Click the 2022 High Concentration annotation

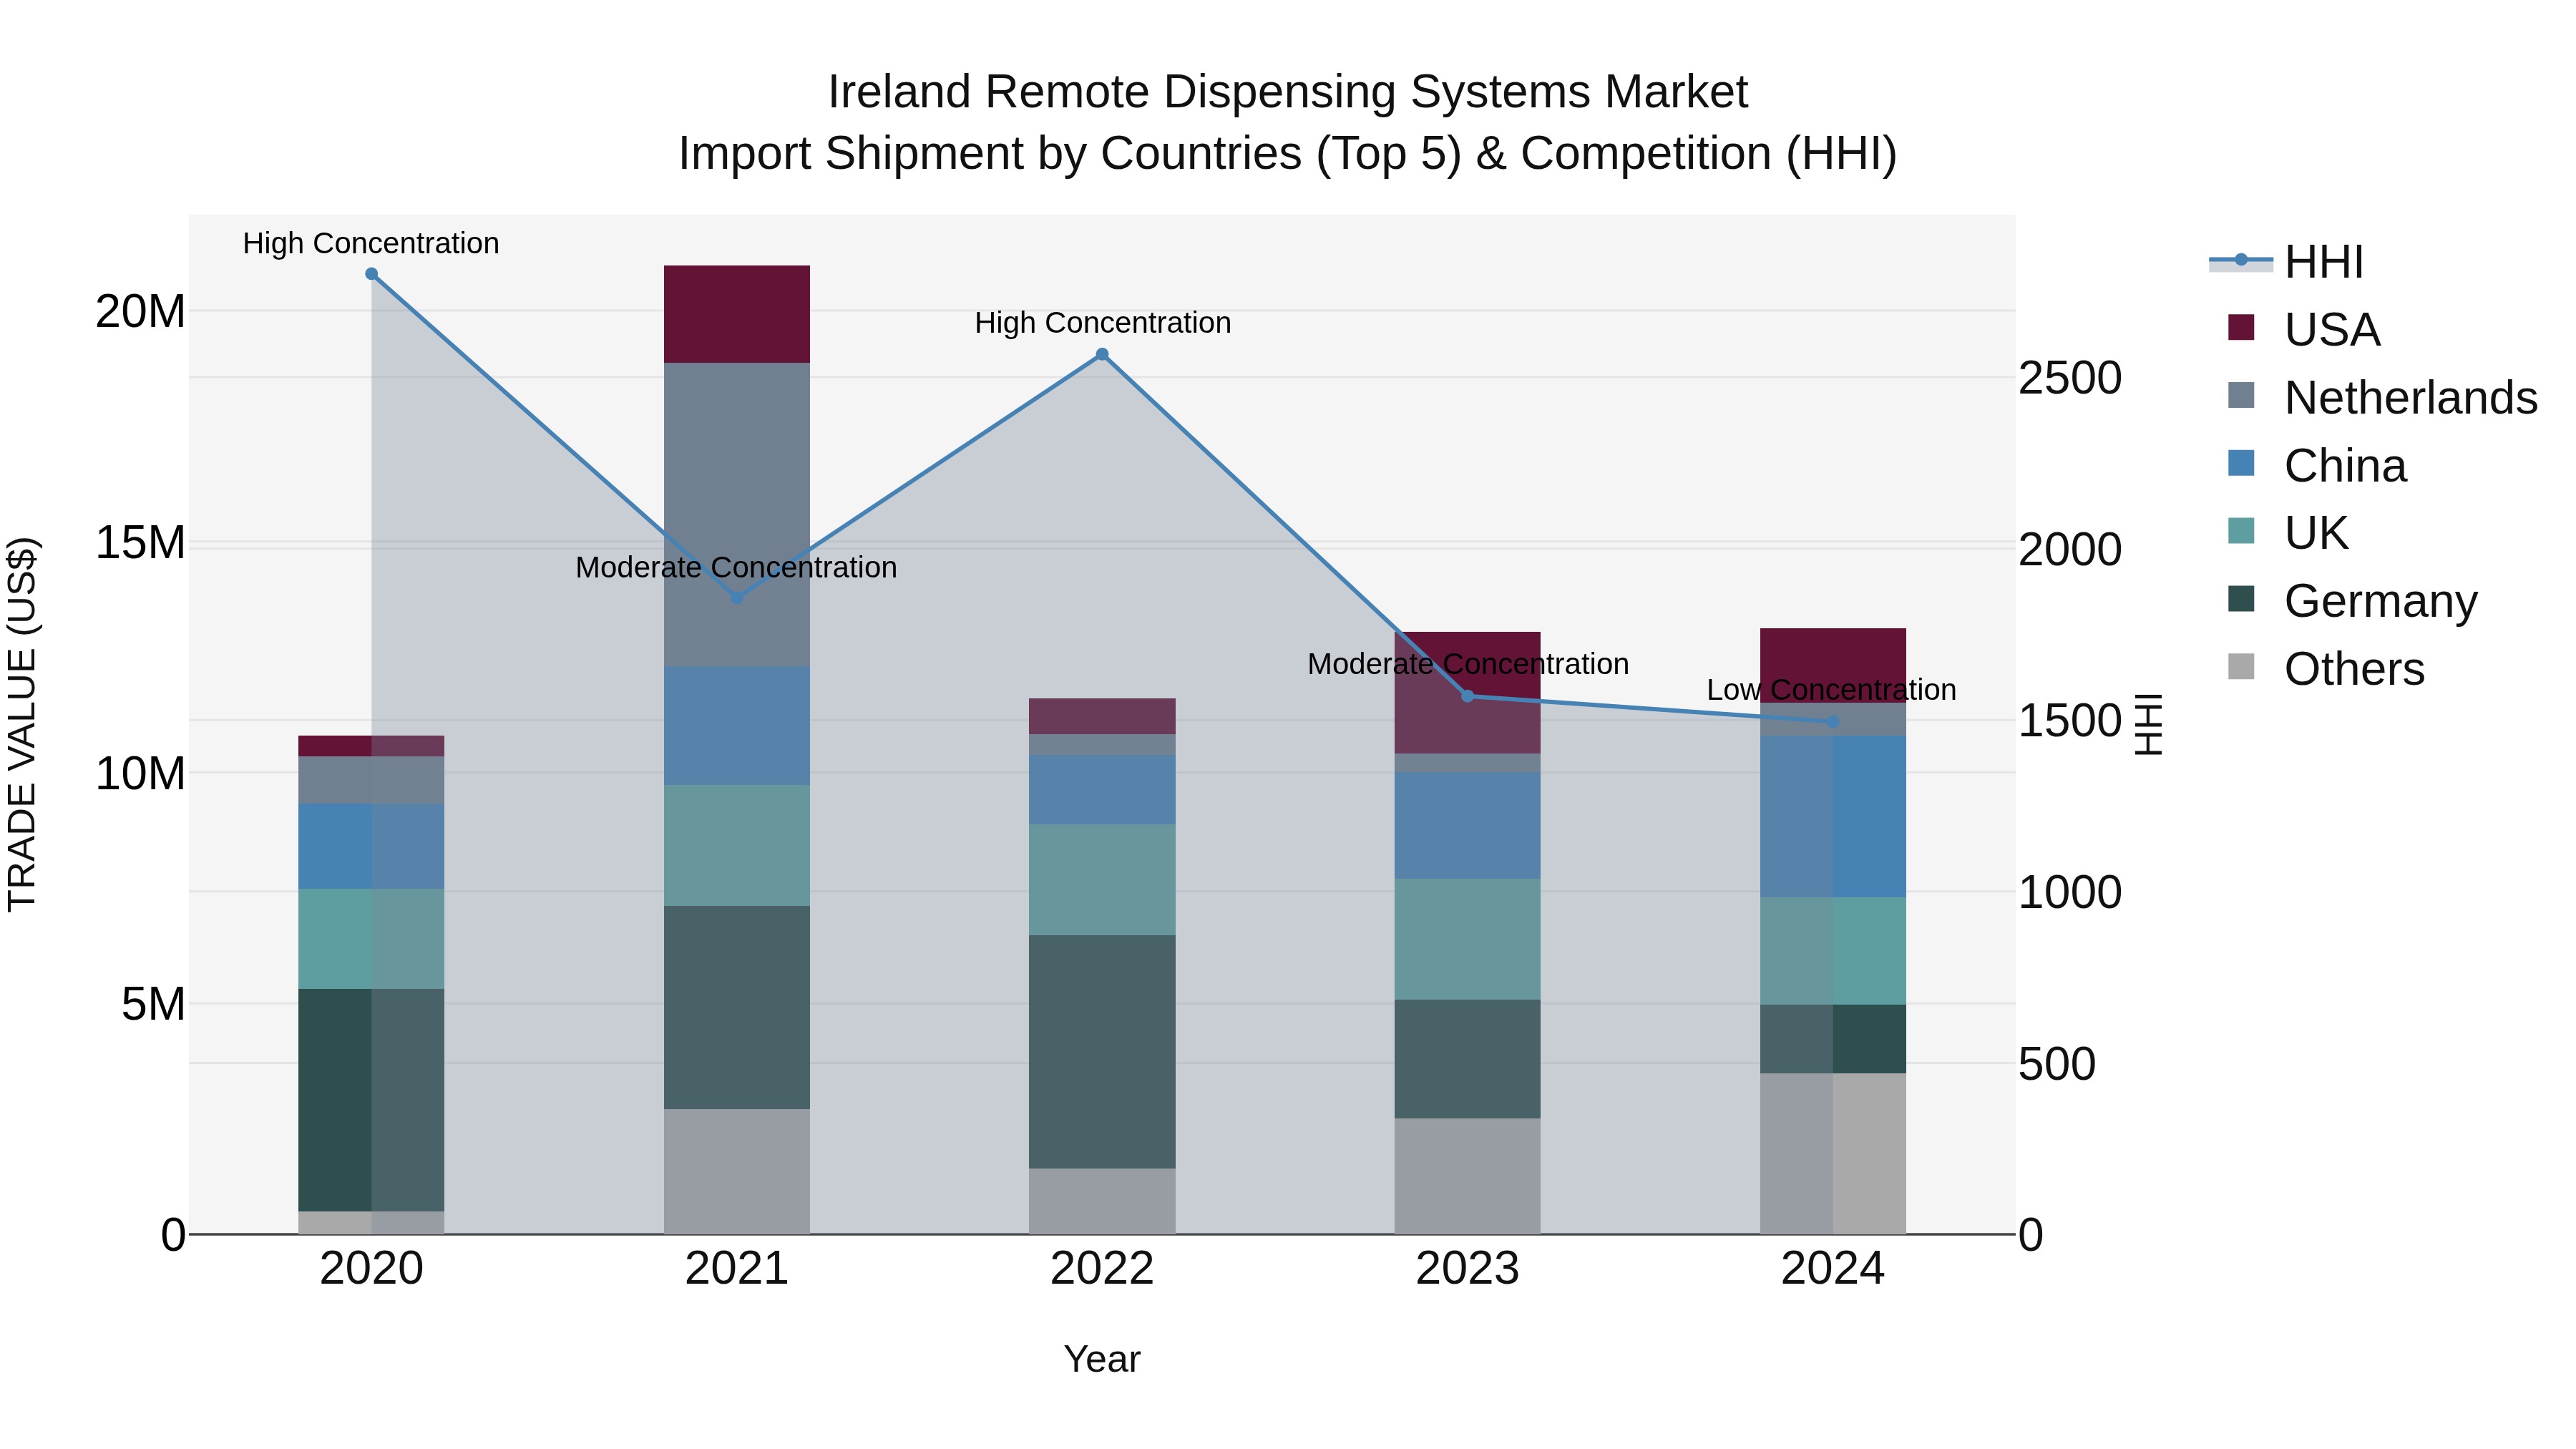click(x=1102, y=323)
